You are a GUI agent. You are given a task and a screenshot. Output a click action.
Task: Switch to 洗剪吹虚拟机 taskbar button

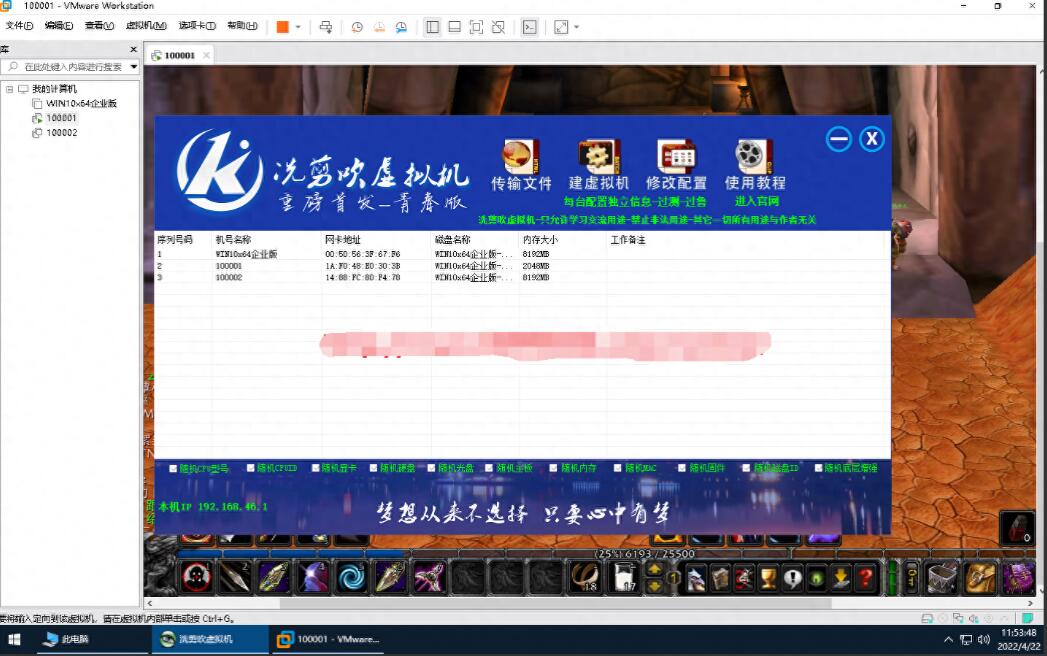tap(210, 639)
